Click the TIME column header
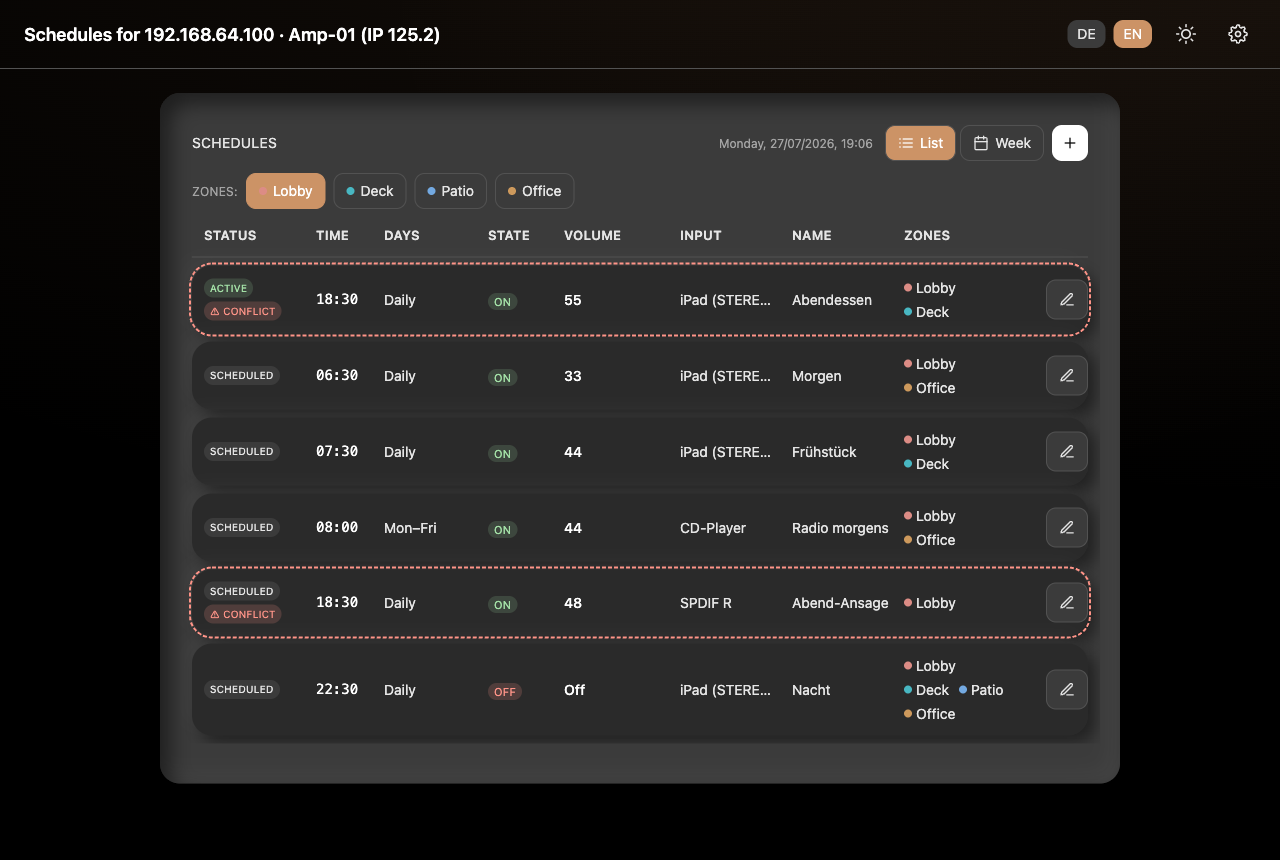1280x860 pixels. click(x=332, y=236)
